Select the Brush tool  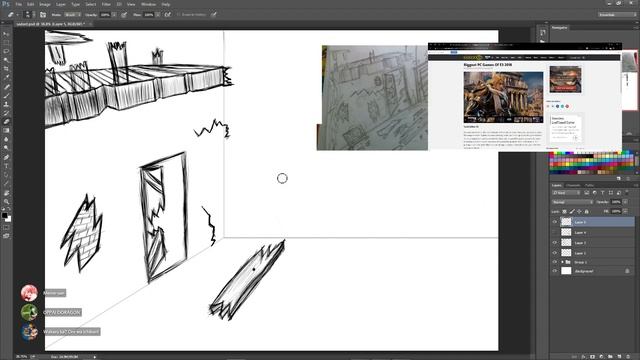pos(6,96)
